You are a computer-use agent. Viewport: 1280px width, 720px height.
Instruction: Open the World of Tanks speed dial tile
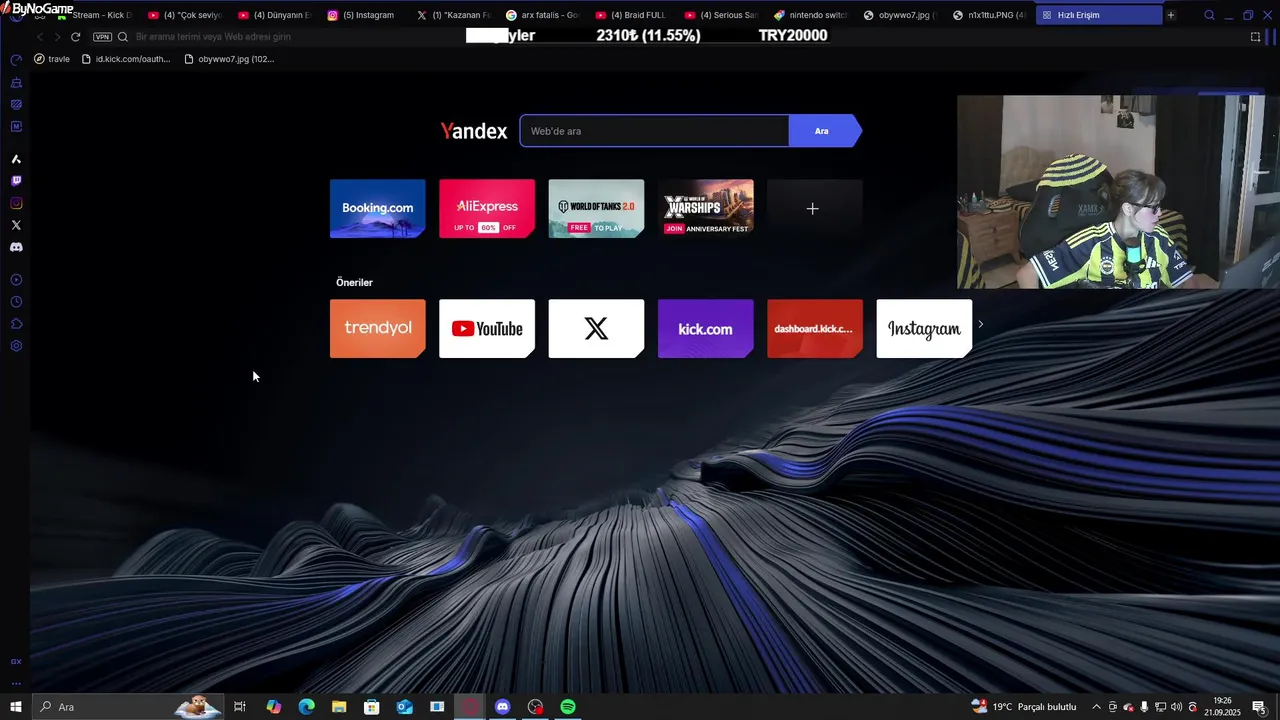click(x=596, y=208)
